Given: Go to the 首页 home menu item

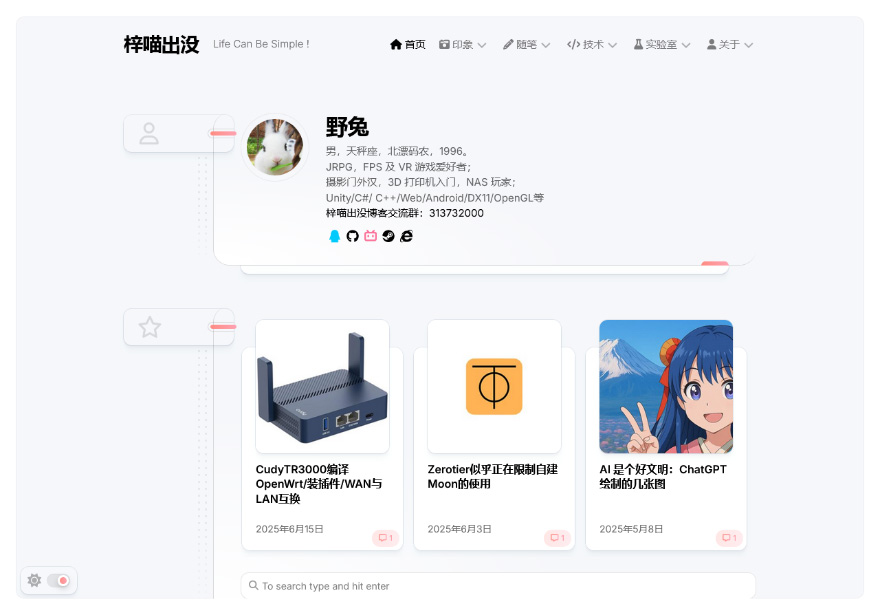Looking at the screenshot, I should point(408,45).
